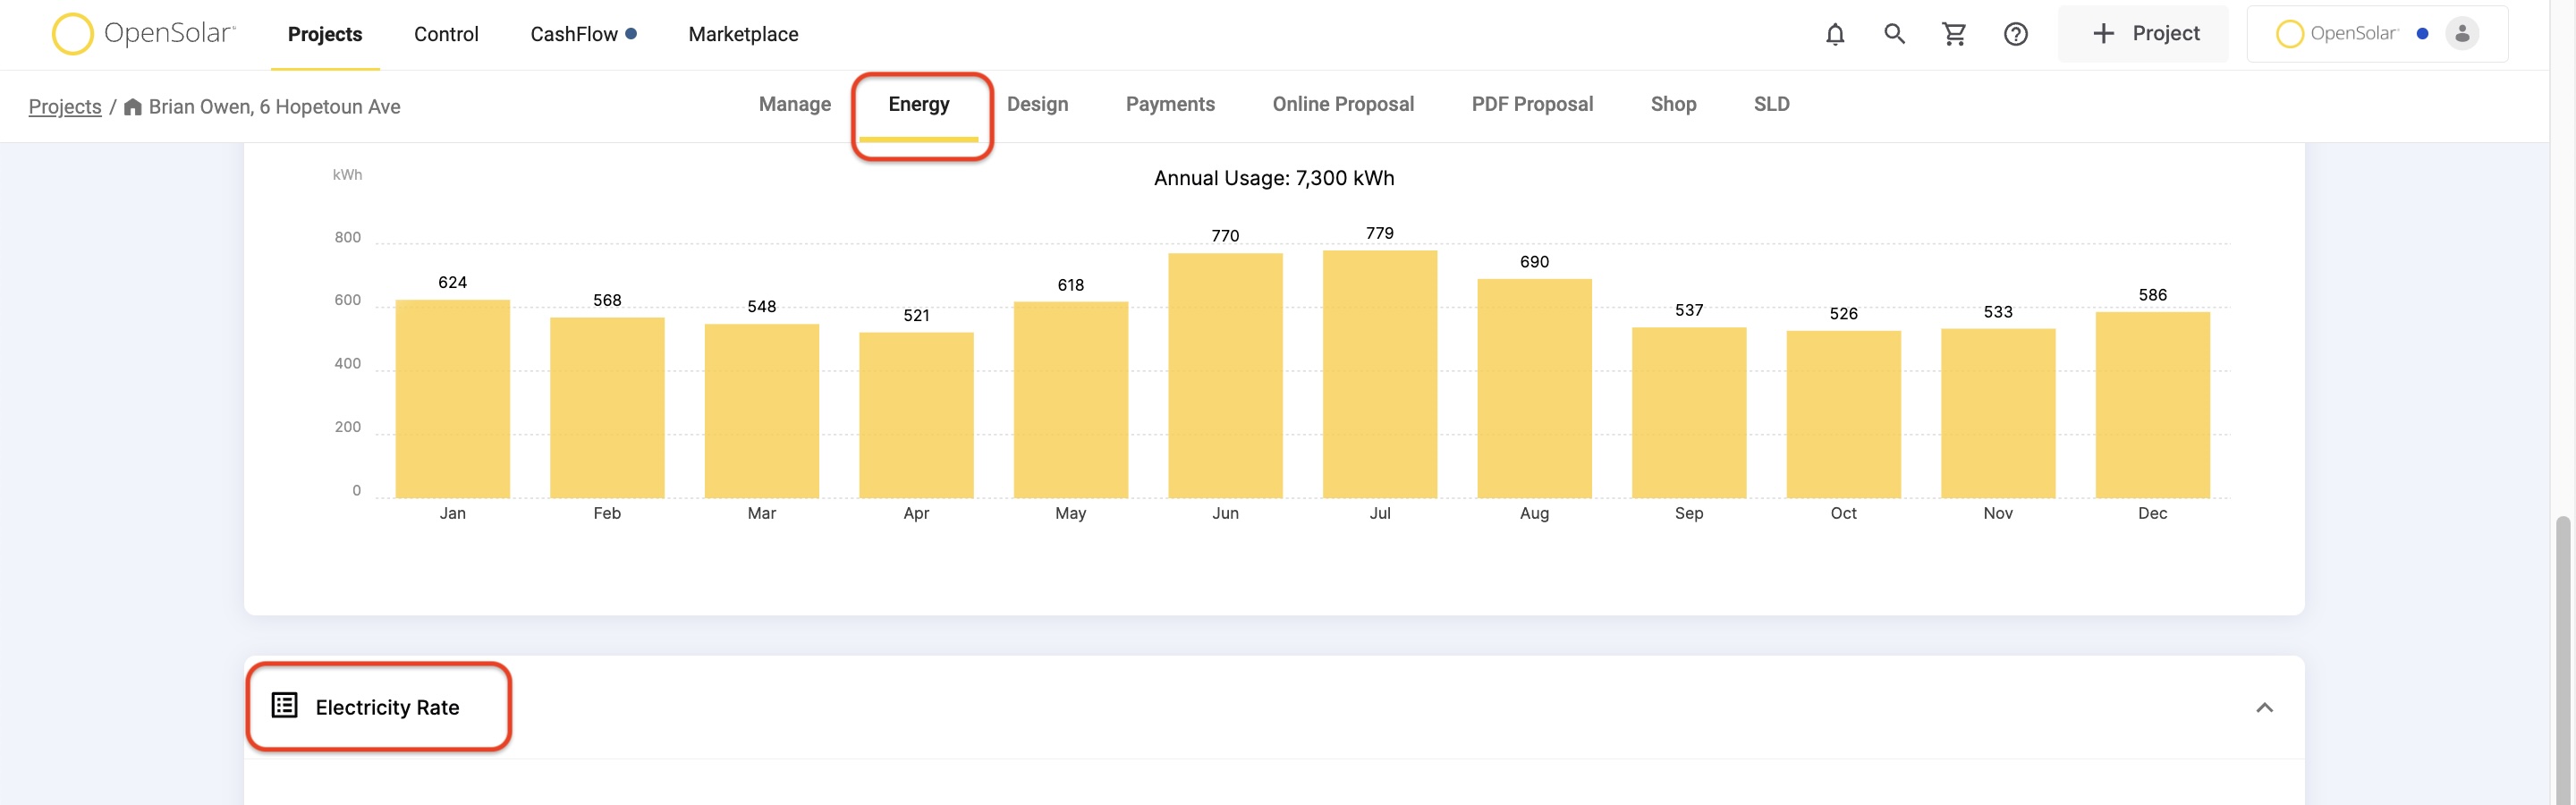Collapse the Electricity Rate section chevron
Viewport: 2576px width, 805px height.
[x=2264, y=708]
